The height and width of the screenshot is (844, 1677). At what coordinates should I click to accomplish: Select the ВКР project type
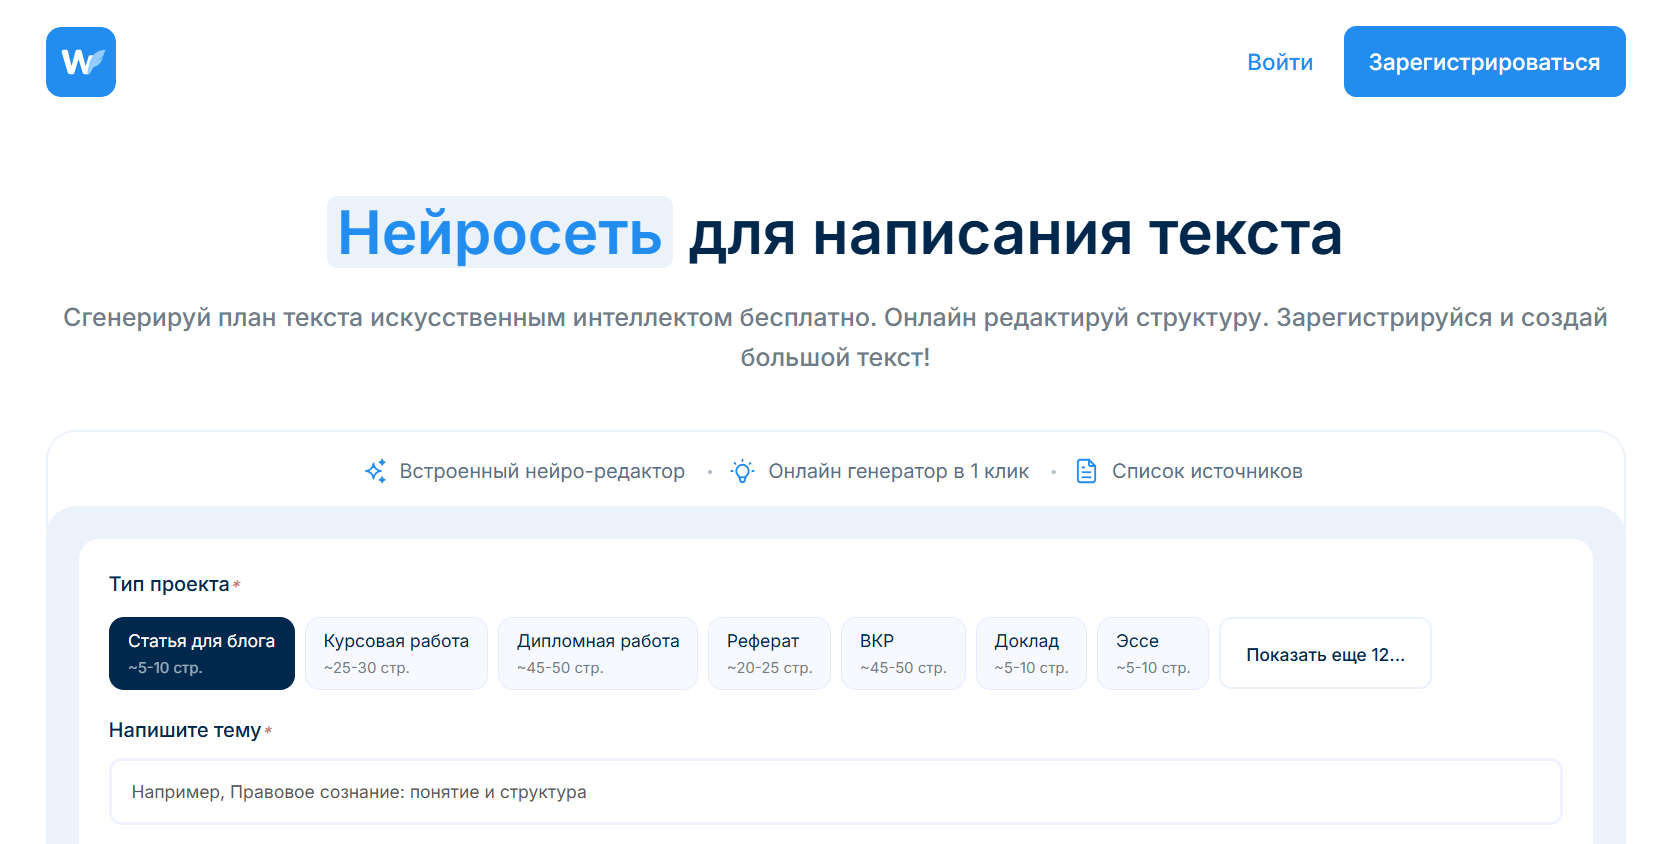tap(903, 653)
